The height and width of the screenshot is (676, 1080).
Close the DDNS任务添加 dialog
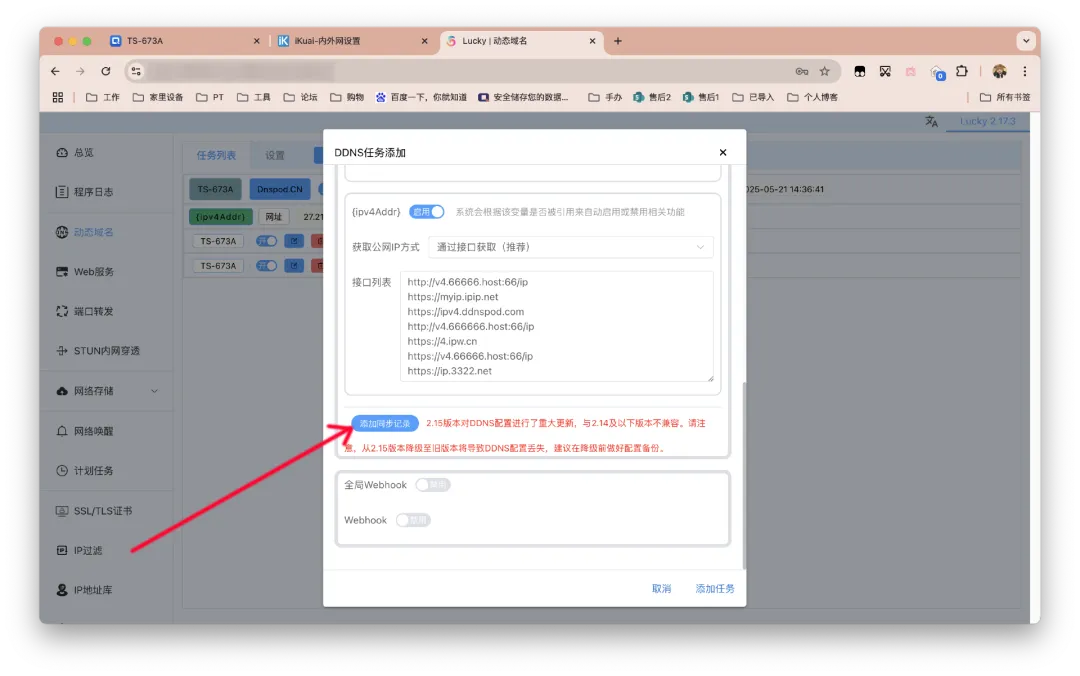pos(723,153)
